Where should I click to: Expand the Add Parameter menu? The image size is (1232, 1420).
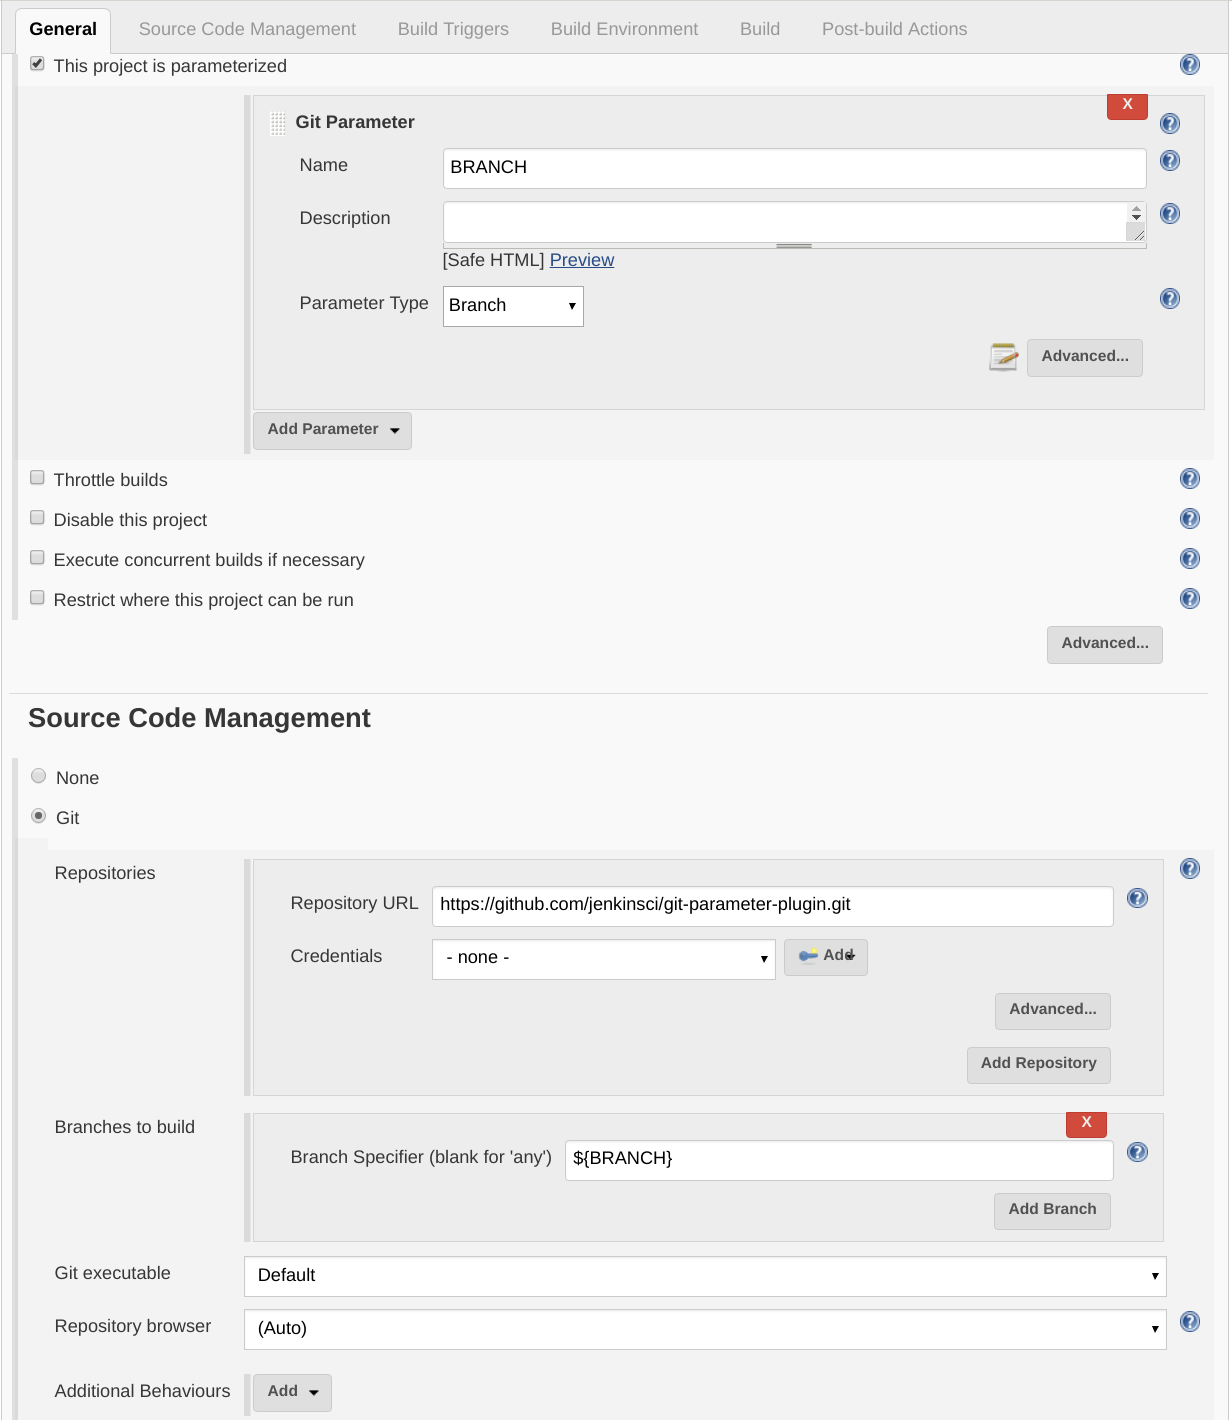coord(332,430)
